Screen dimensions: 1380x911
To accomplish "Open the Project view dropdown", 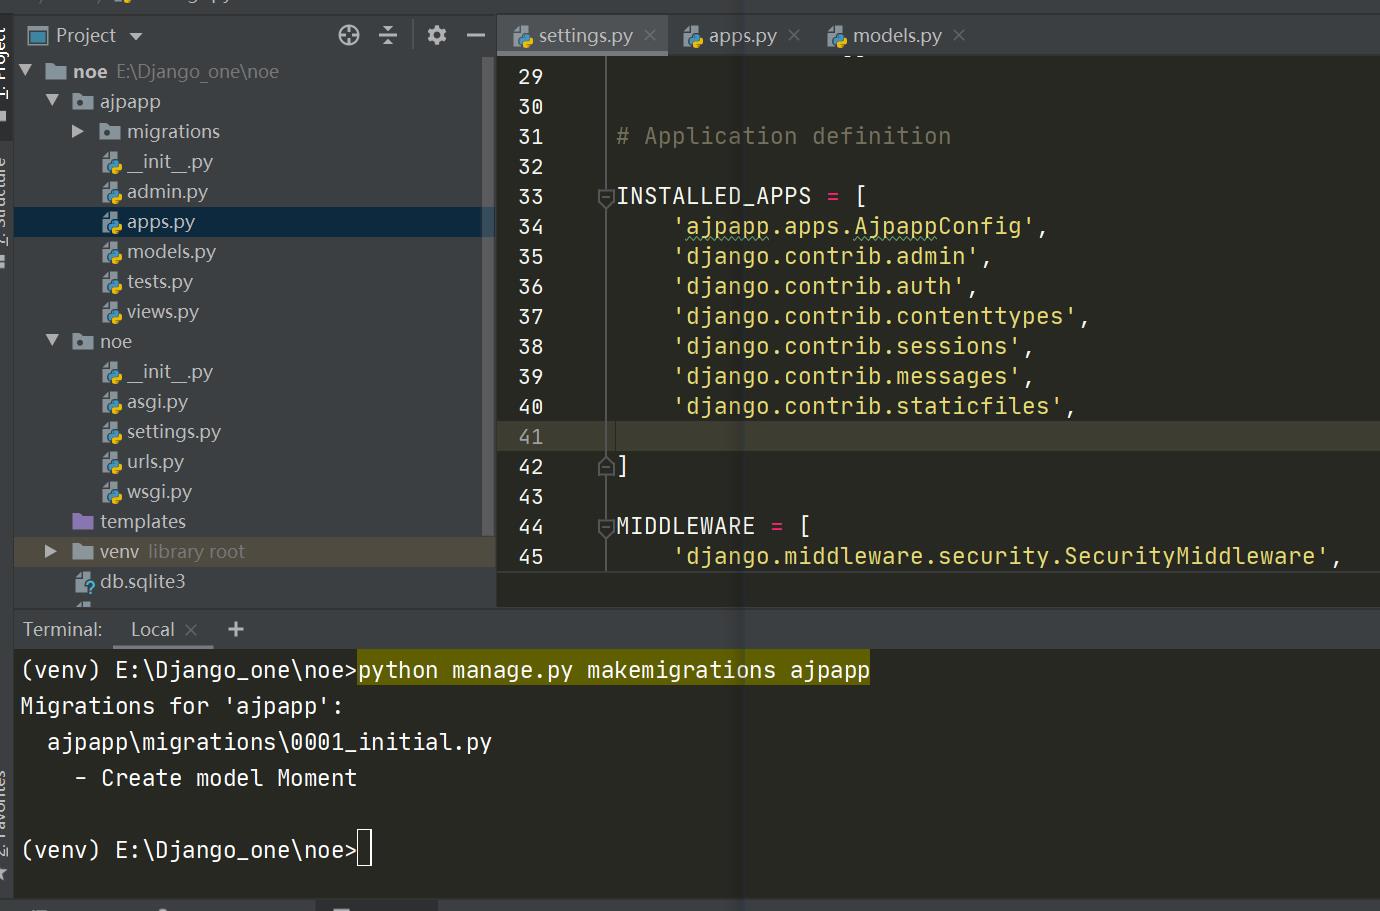I will click(x=136, y=37).
